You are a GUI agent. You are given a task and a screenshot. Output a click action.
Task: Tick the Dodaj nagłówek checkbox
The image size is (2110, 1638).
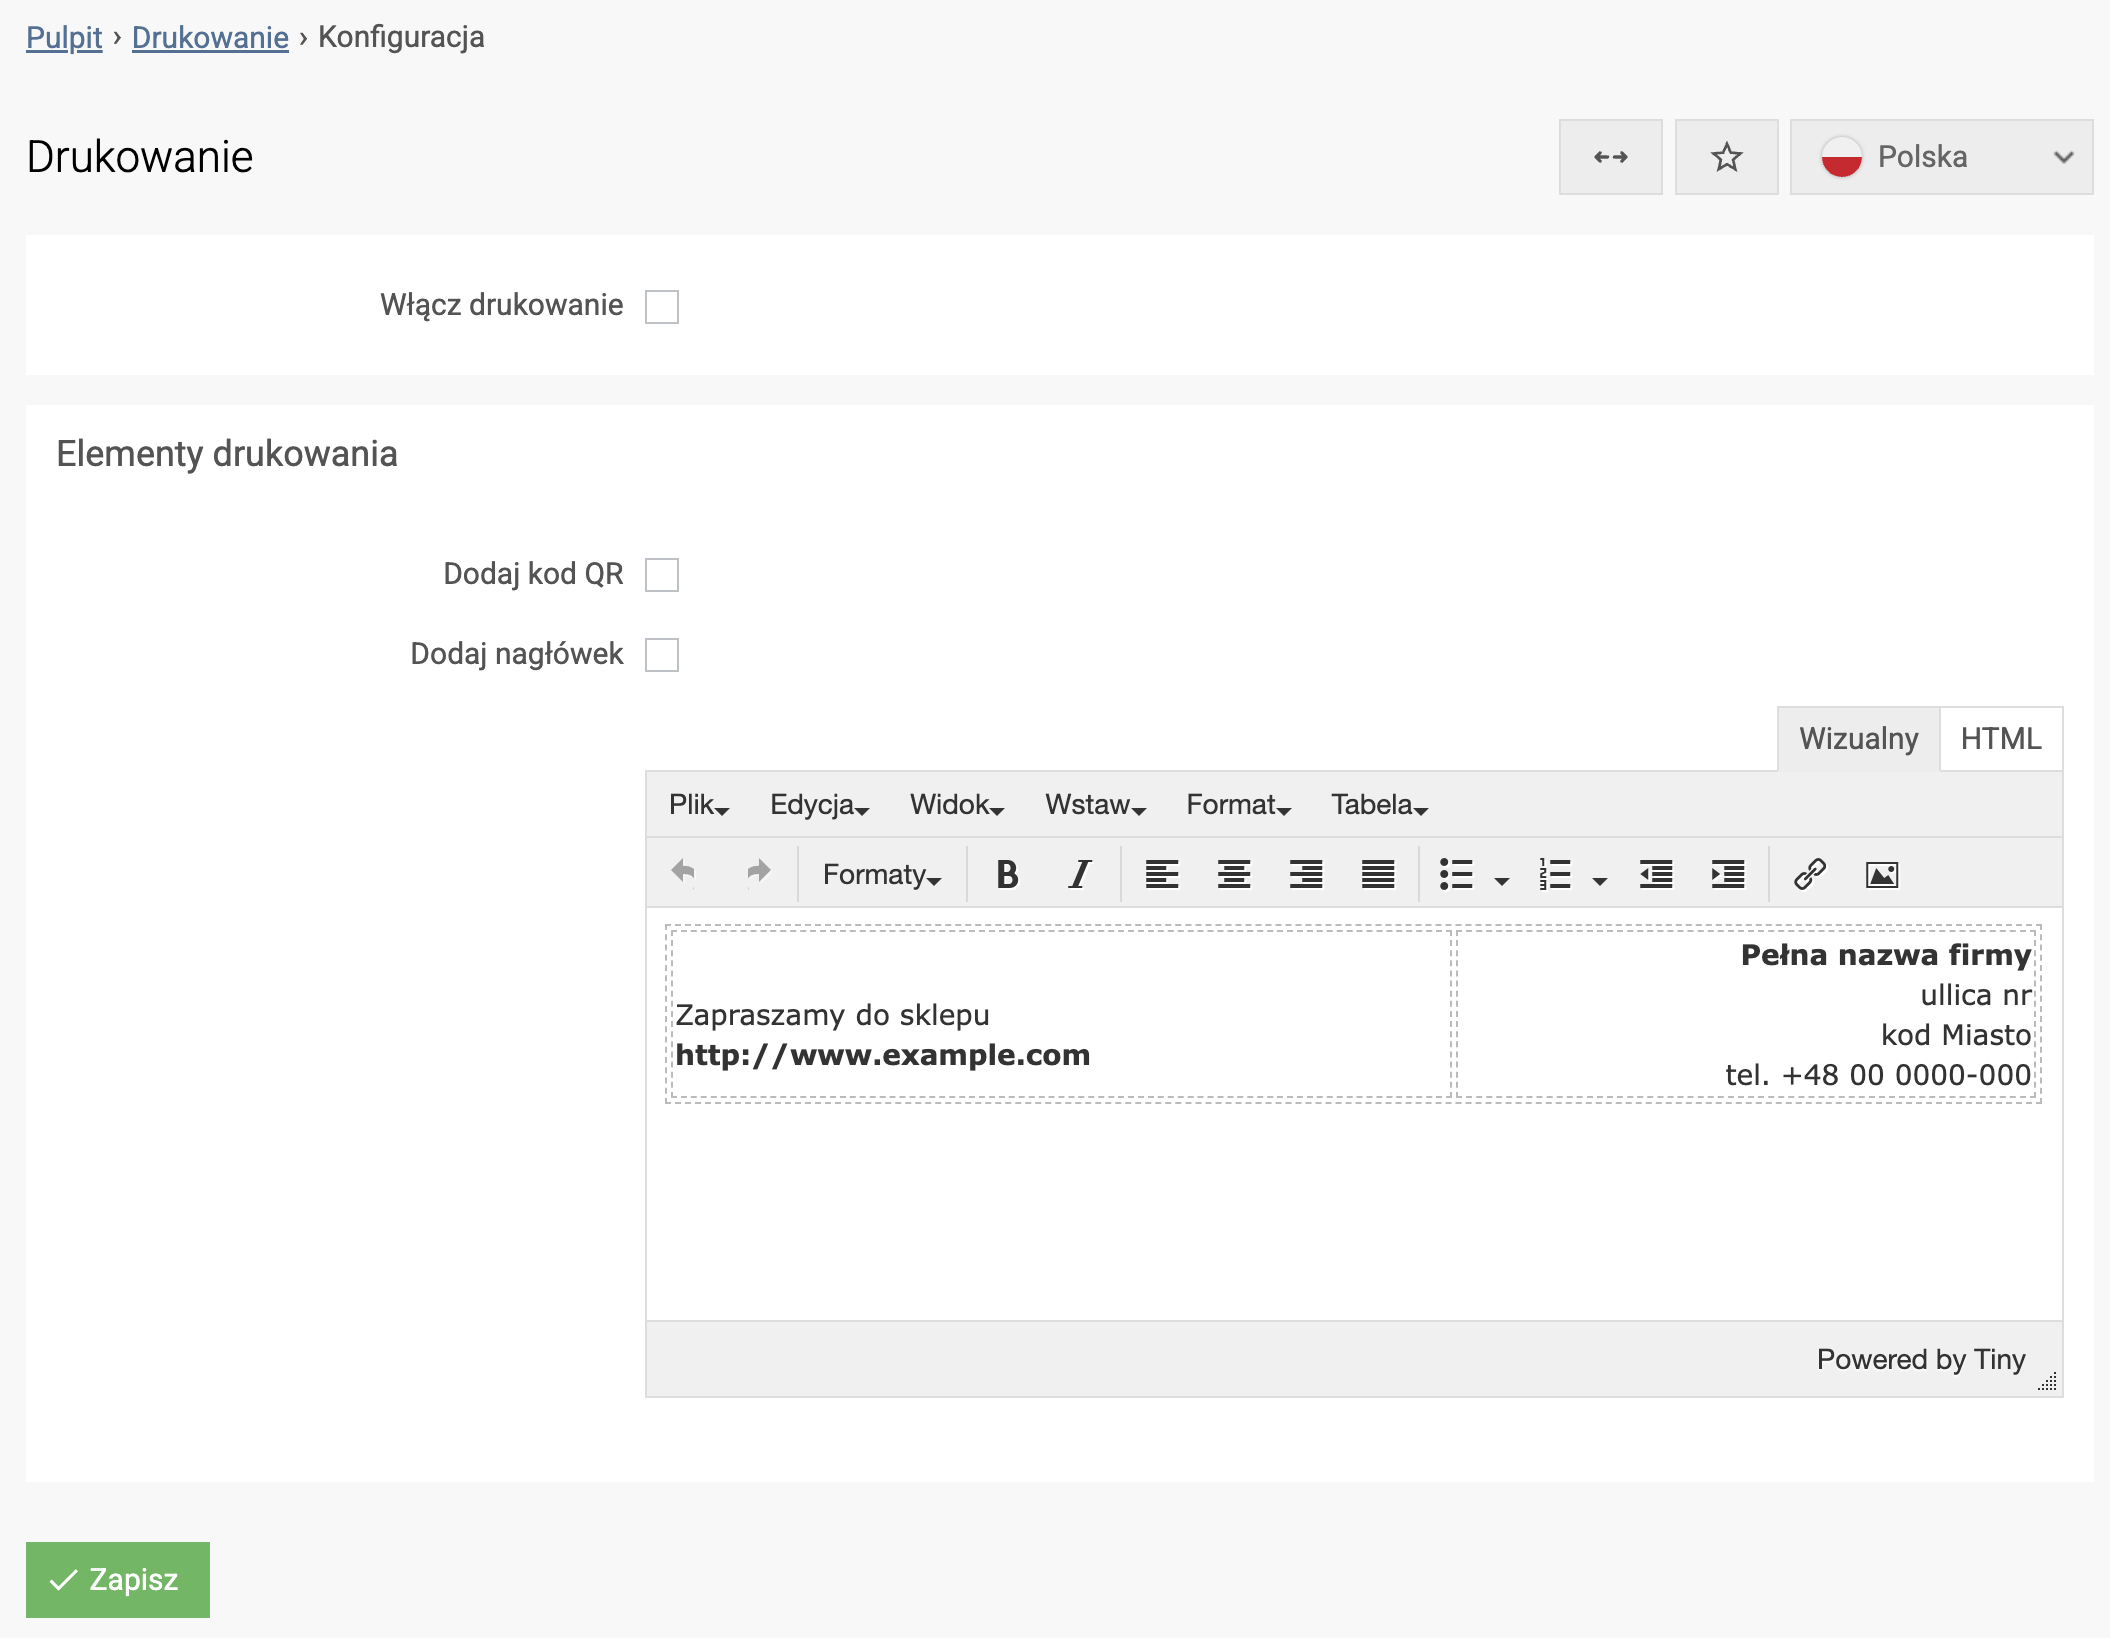pyautogui.click(x=661, y=655)
